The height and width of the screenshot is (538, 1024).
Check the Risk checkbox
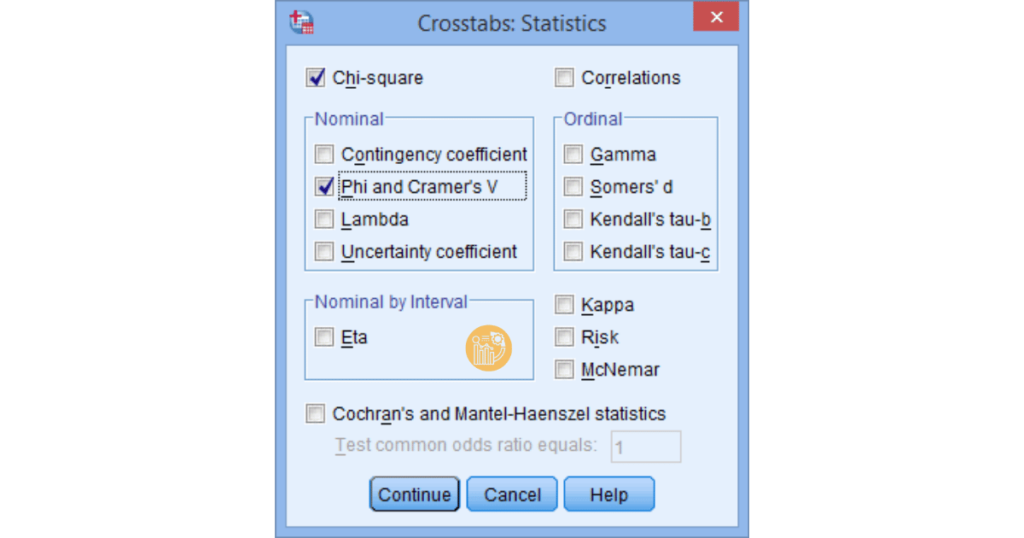pyautogui.click(x=565, y=337)
